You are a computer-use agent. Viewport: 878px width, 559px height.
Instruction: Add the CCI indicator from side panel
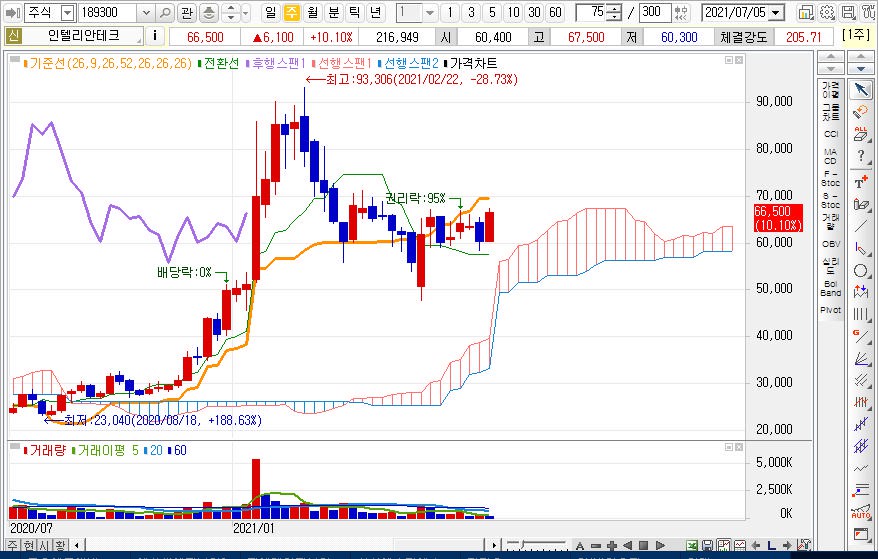click(x=831, y=134)
